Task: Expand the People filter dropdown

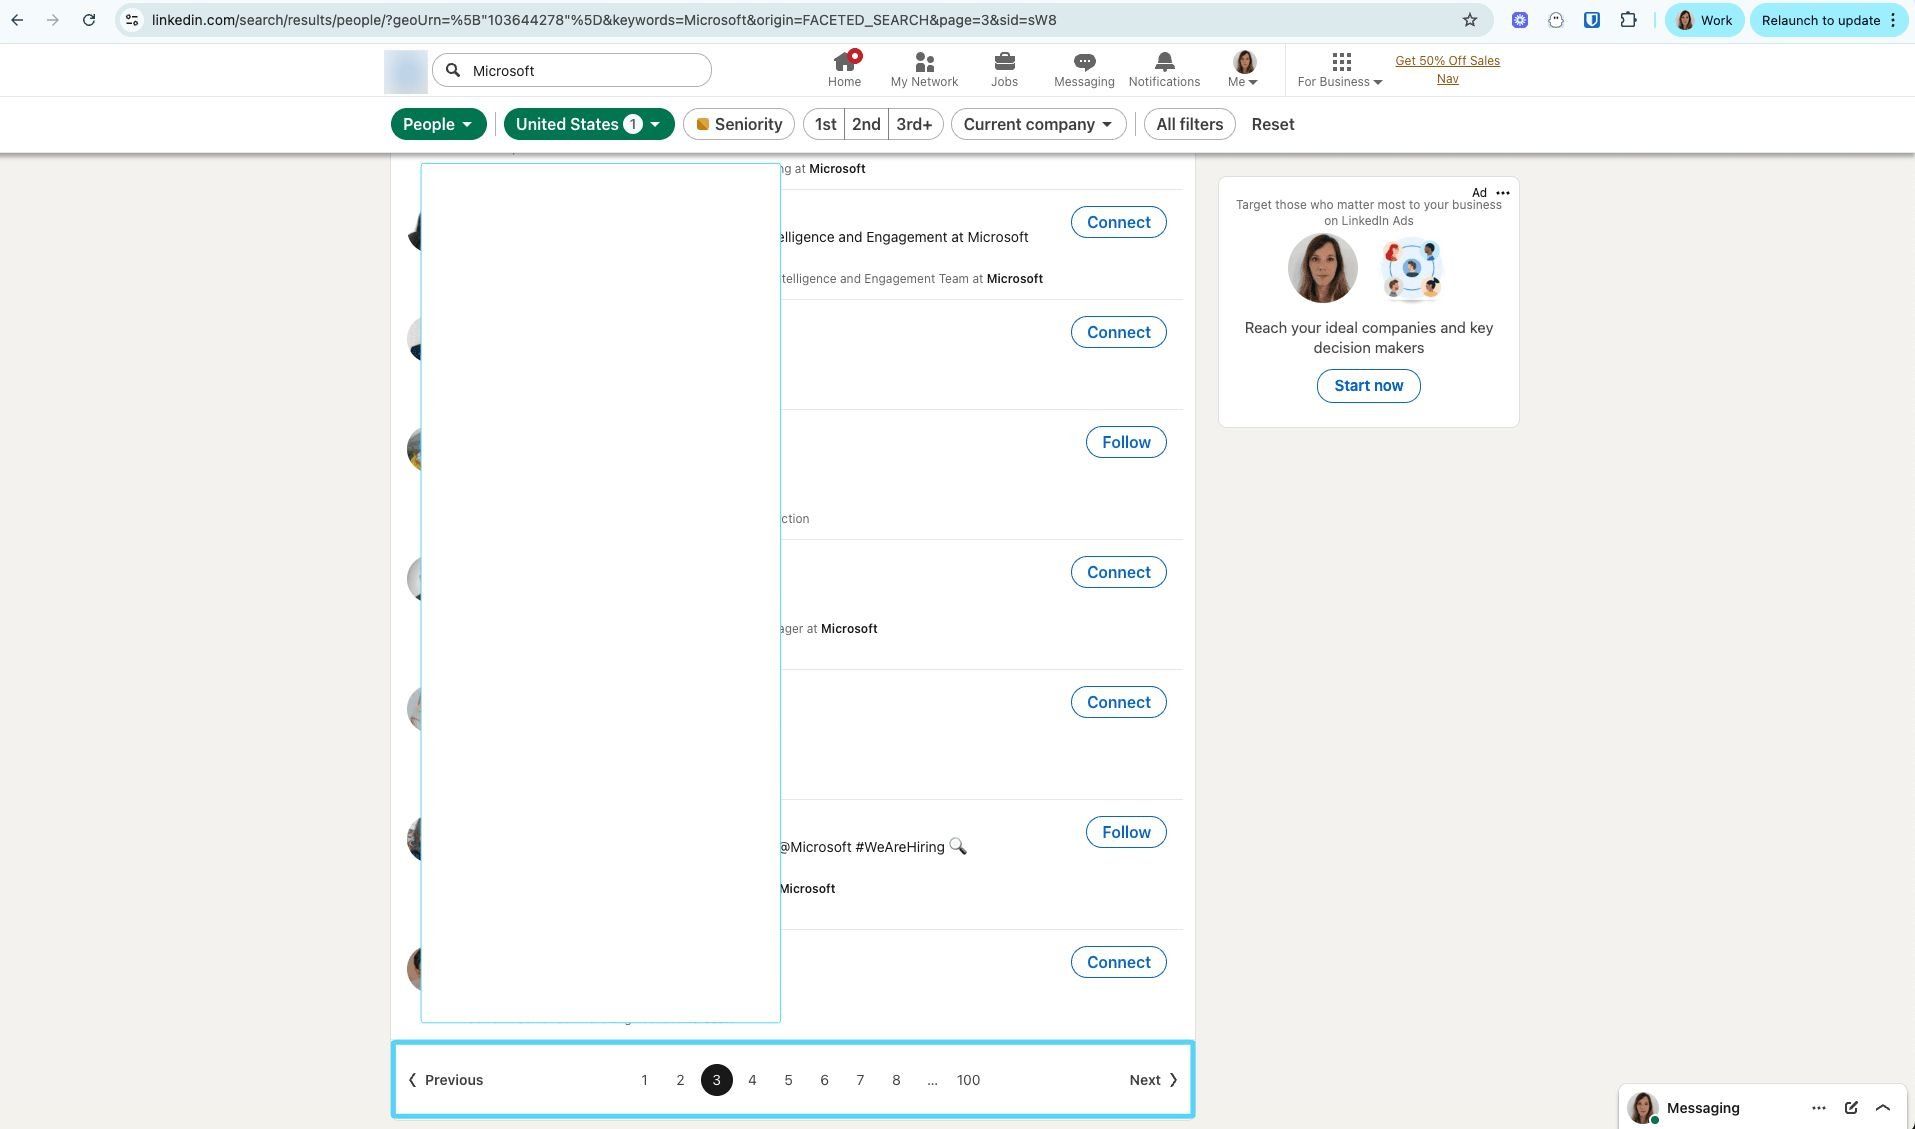Action: pos(438,124)
